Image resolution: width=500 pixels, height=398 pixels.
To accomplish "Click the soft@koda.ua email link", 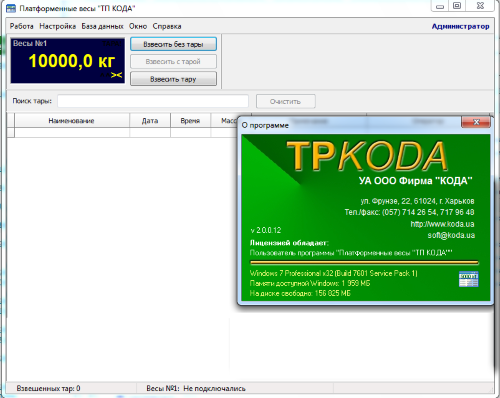I will pos(451,235).
